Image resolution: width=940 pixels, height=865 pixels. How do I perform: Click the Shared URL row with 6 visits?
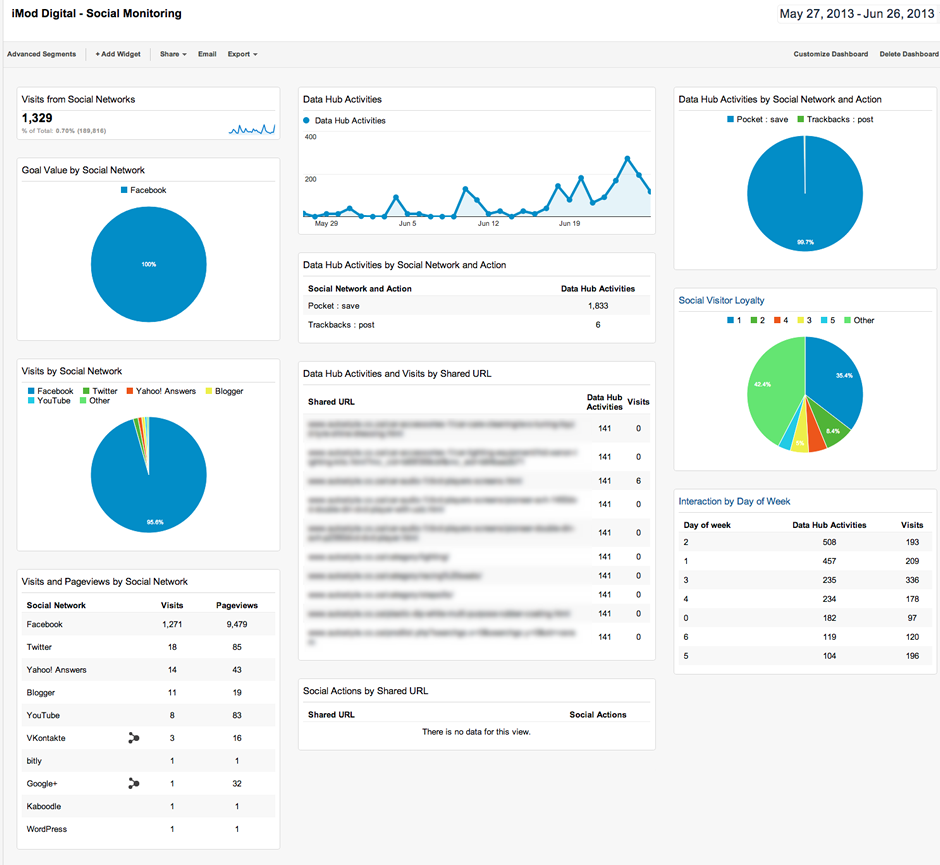pos(477,481)
